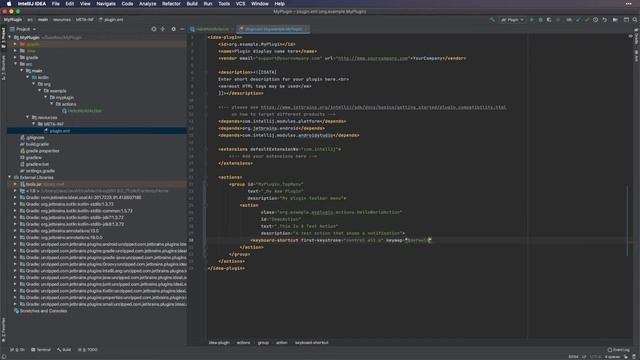Open the Build tool window at bottom

point(64,350)
